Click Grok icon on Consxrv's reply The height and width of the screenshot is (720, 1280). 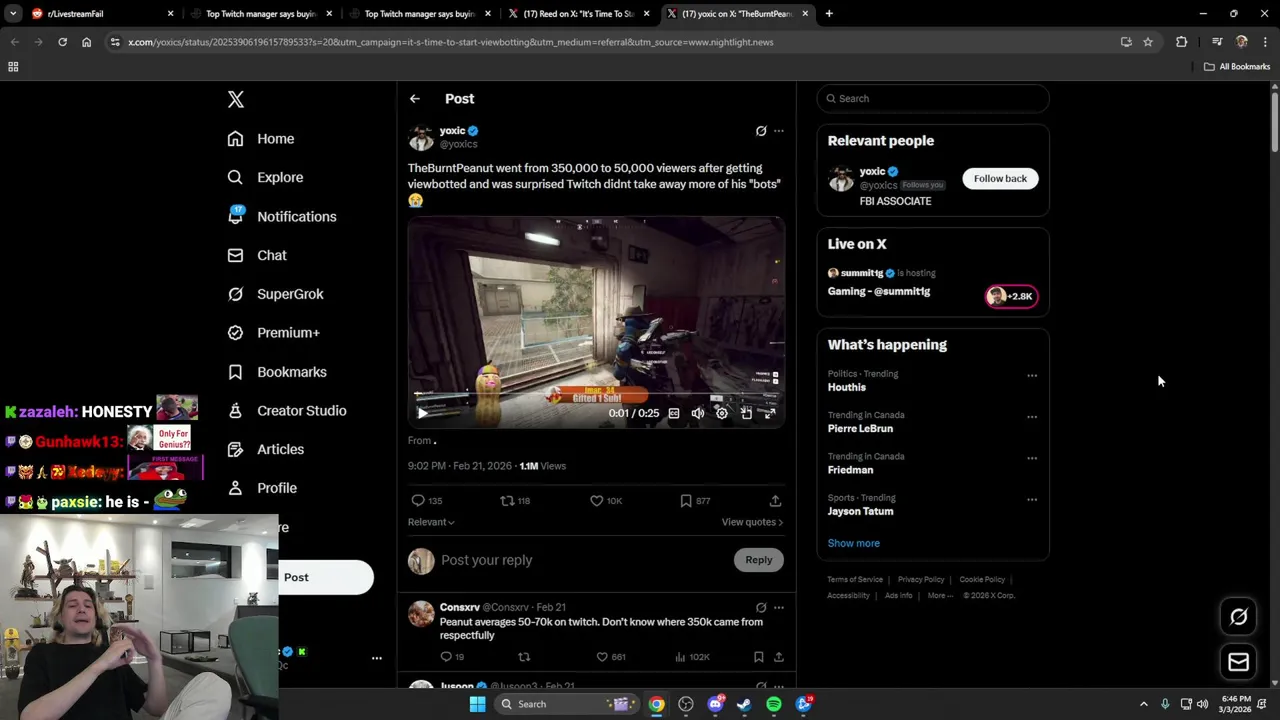click(760, 607)
